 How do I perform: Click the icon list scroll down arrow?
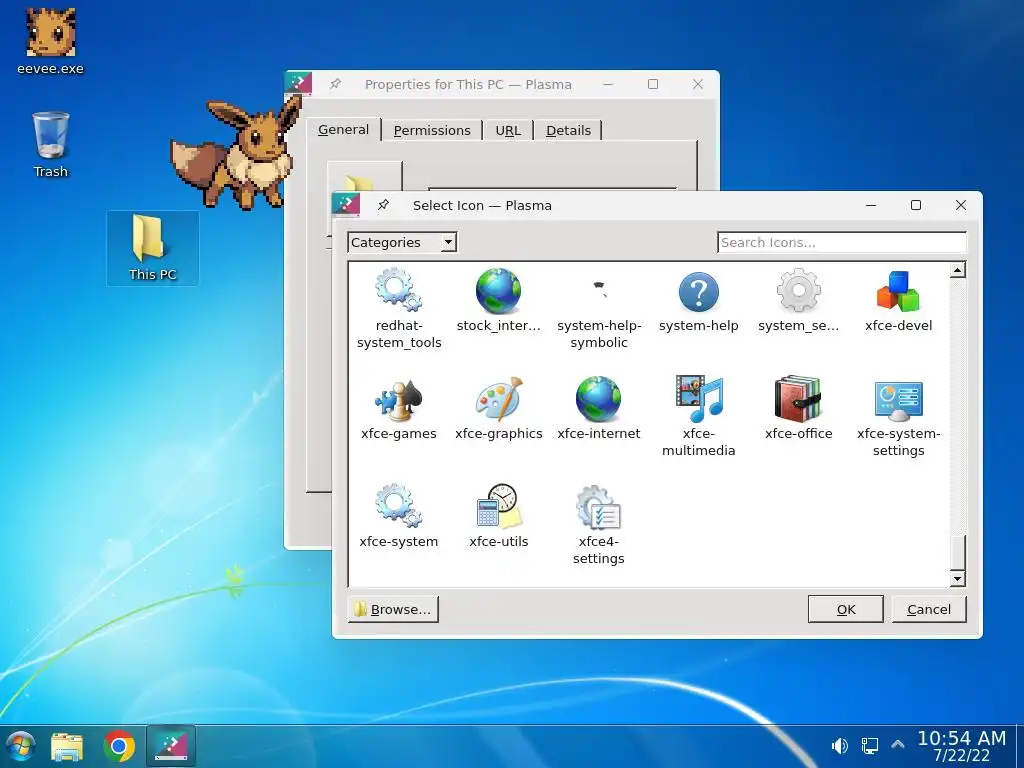957,579
